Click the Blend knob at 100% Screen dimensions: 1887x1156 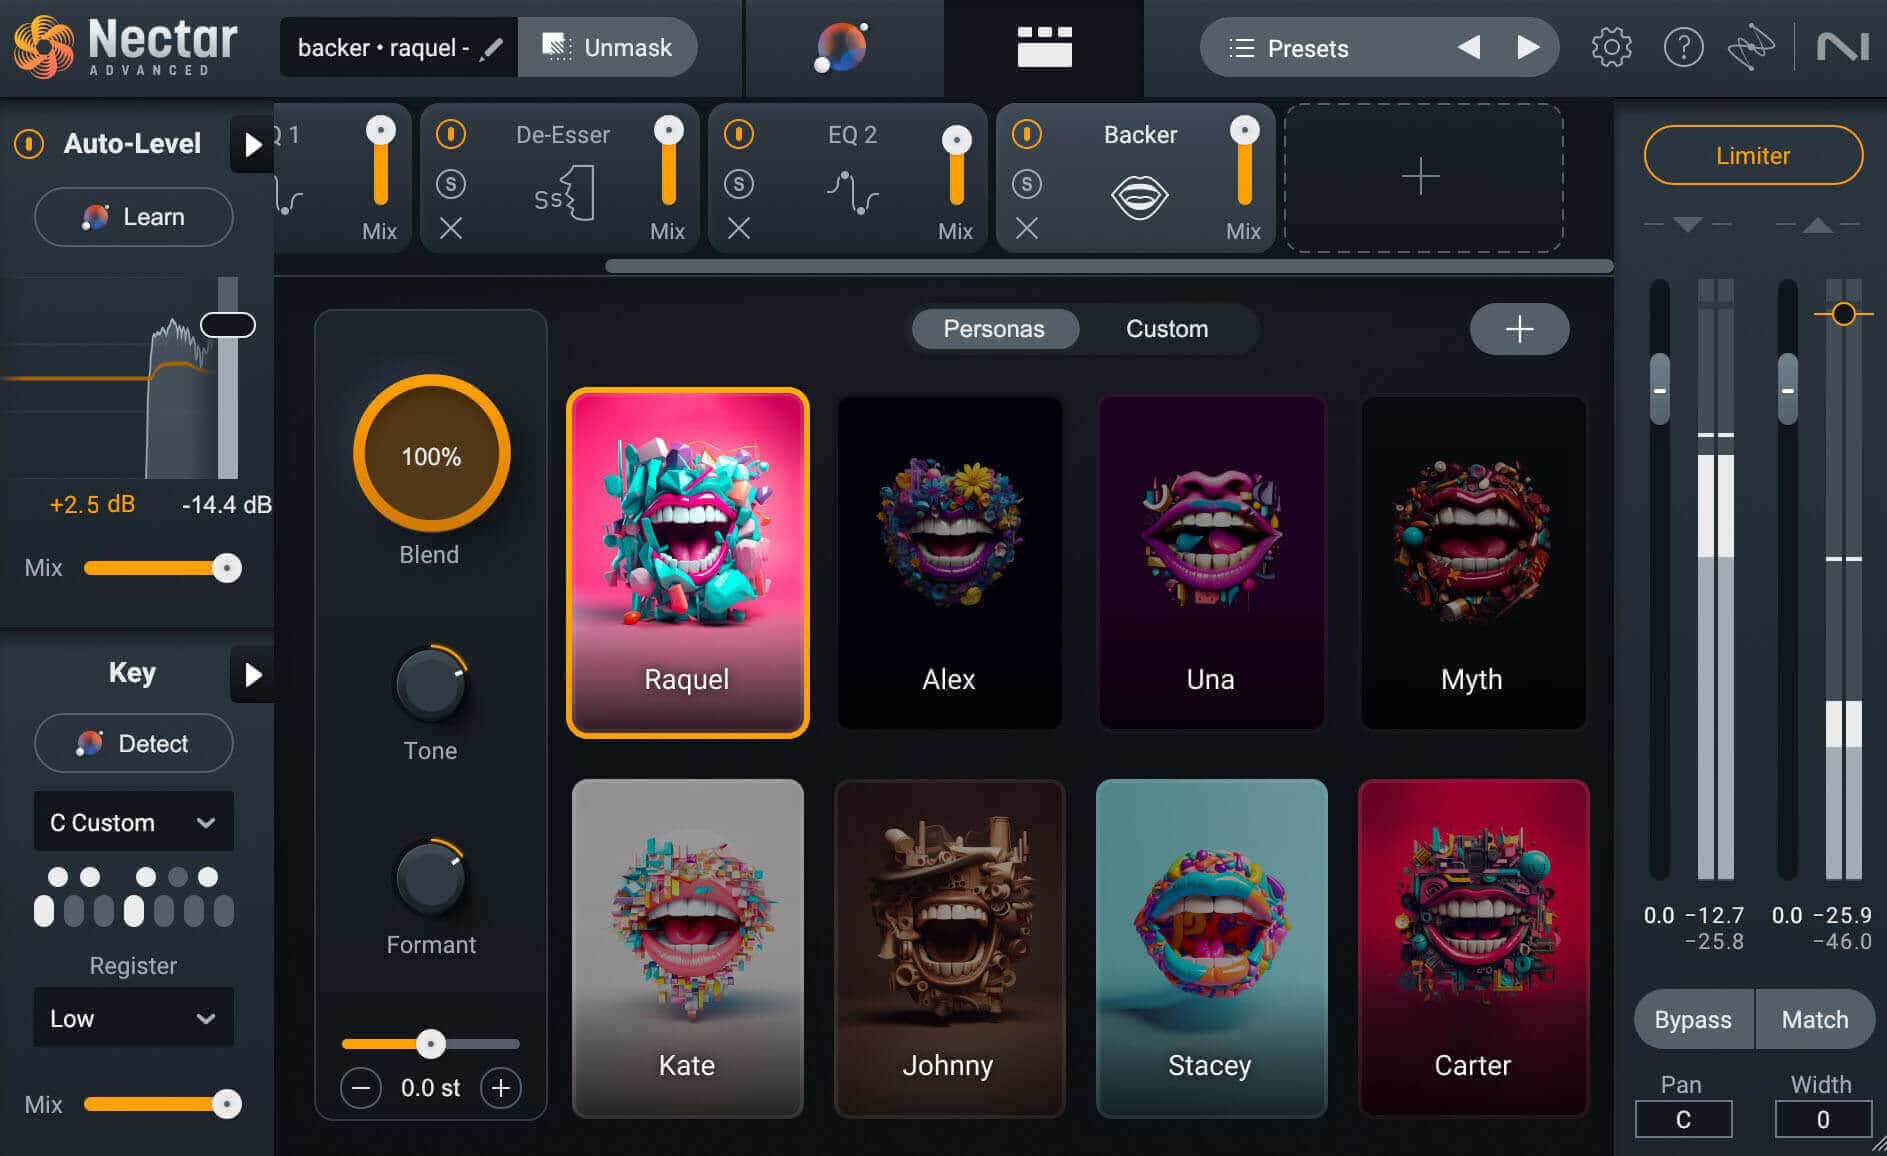(432, 454)
